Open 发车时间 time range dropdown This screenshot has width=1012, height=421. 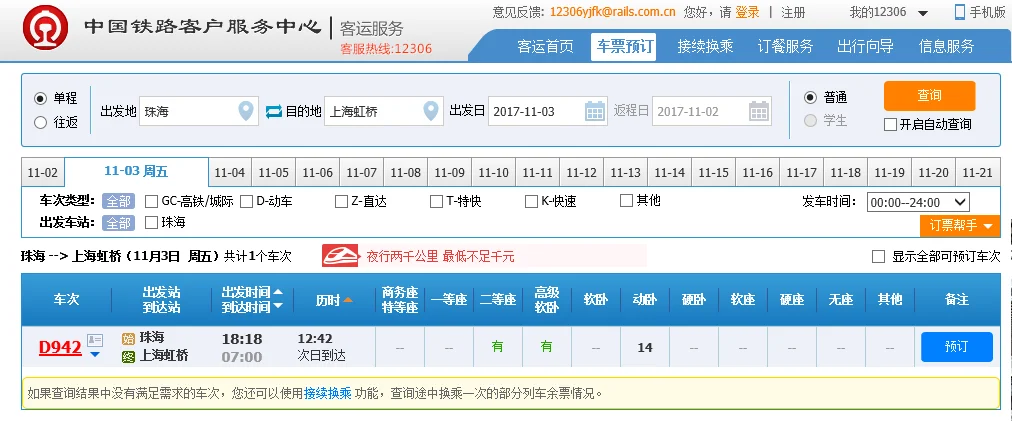tap(918, 202)
